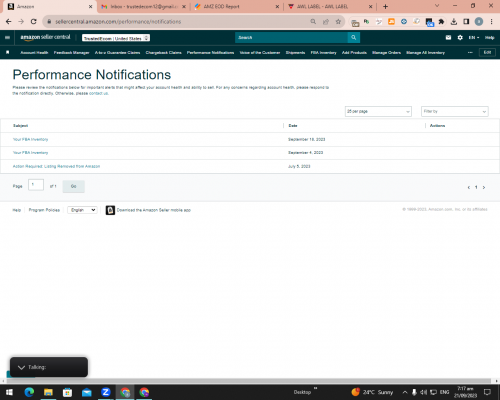Open FBA Inventory menu item
Viewport: 500px width, 400px height.
pos(323,52)
